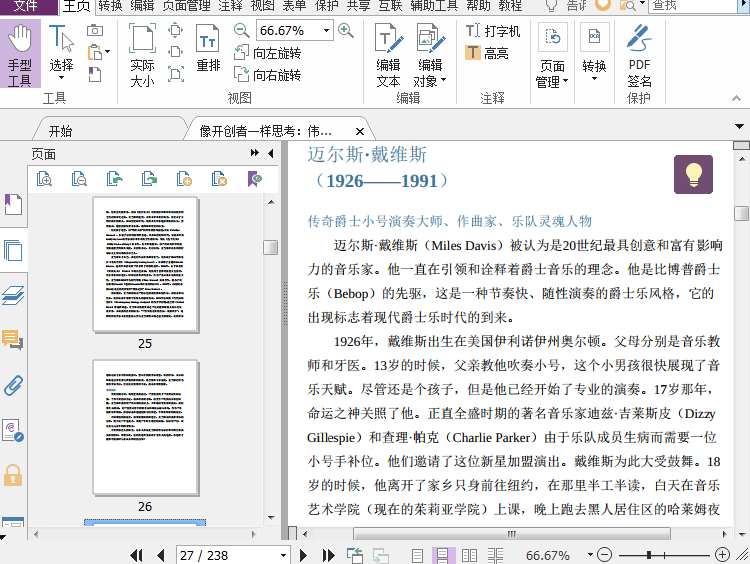Enable continuous page view in status bar
The height and width of the screenshot is (564, 750).
coord(443,555)
